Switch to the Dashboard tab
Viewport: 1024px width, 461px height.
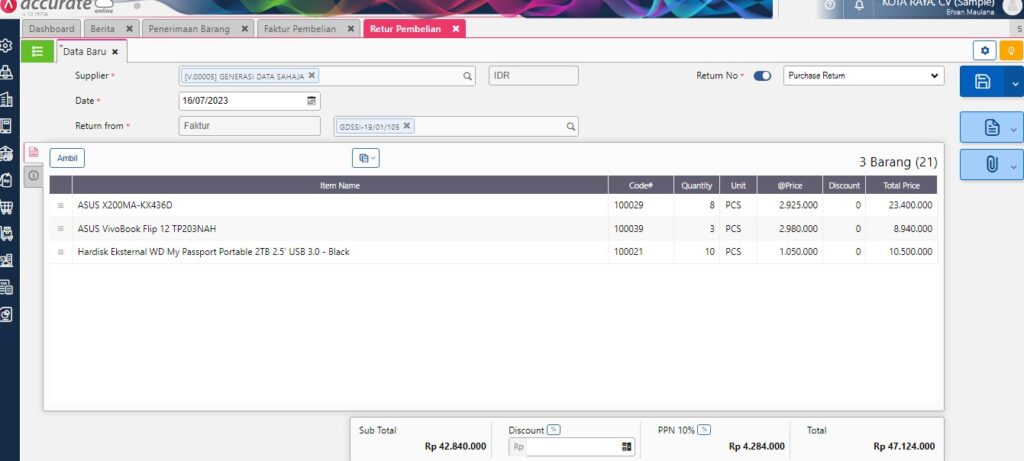tap(52, 29)
